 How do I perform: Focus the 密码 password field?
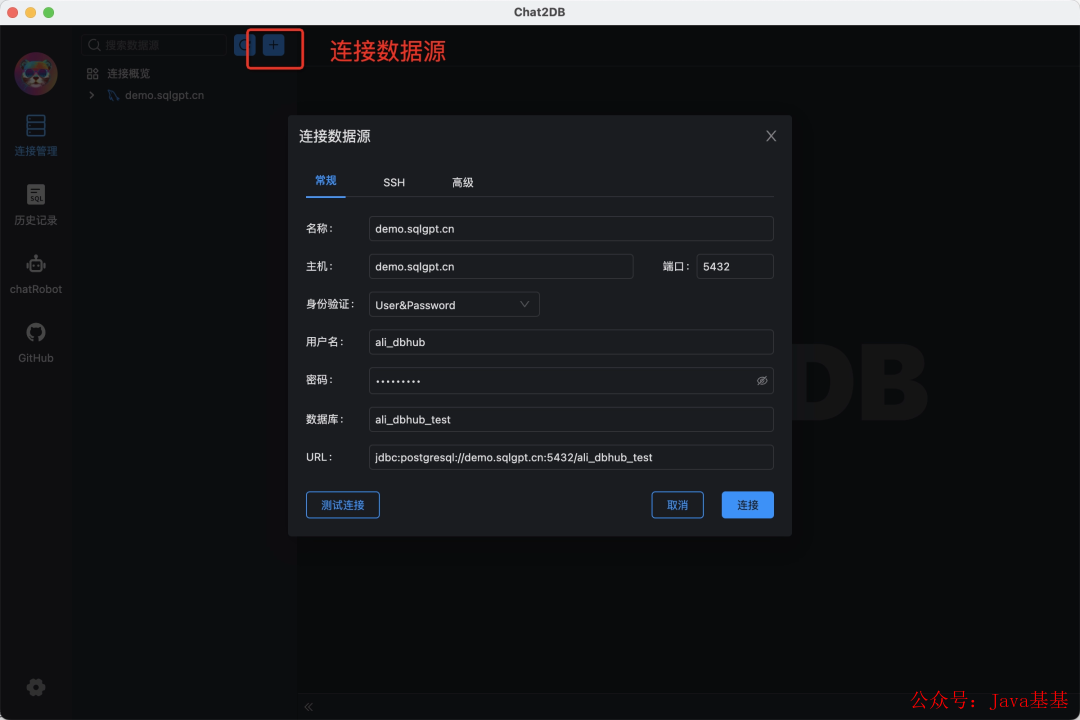571,380
